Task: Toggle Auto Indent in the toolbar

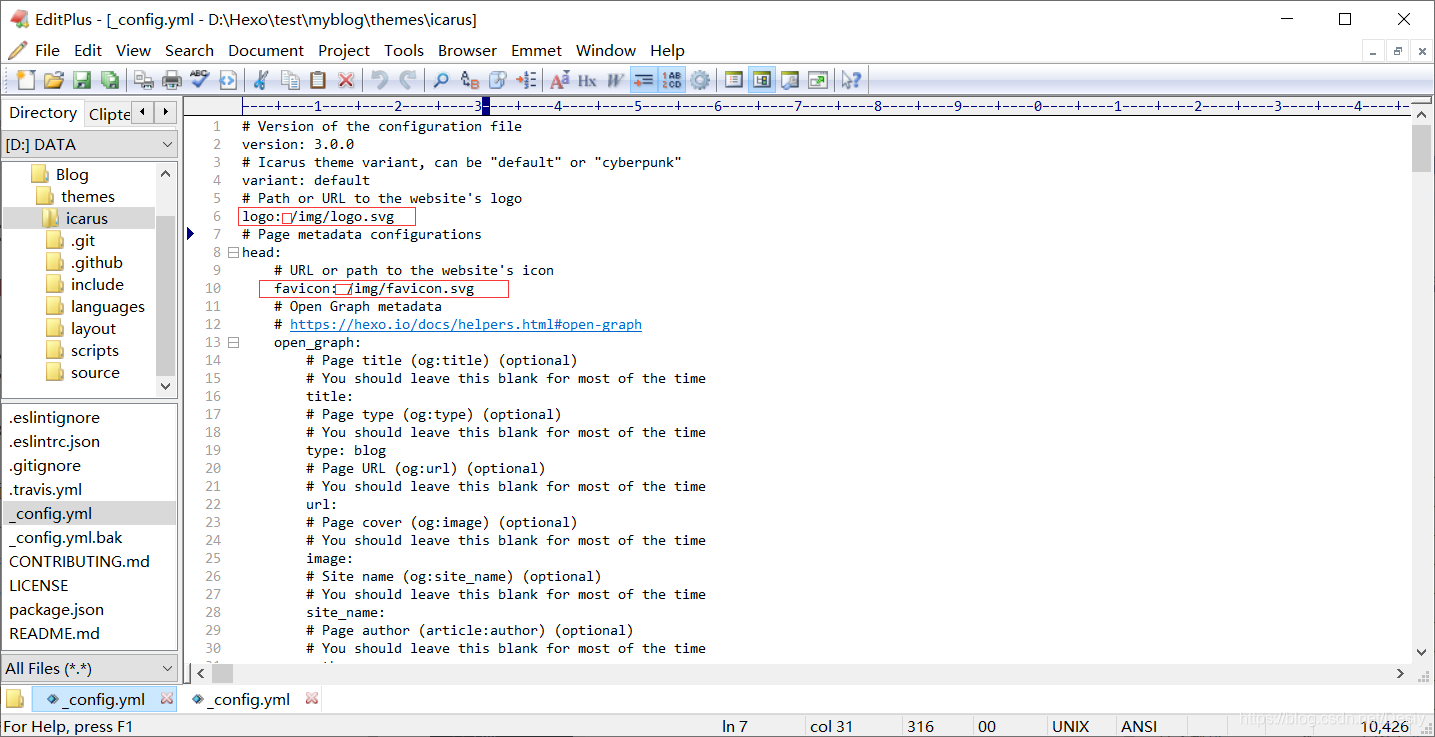Action: [644, 80]
